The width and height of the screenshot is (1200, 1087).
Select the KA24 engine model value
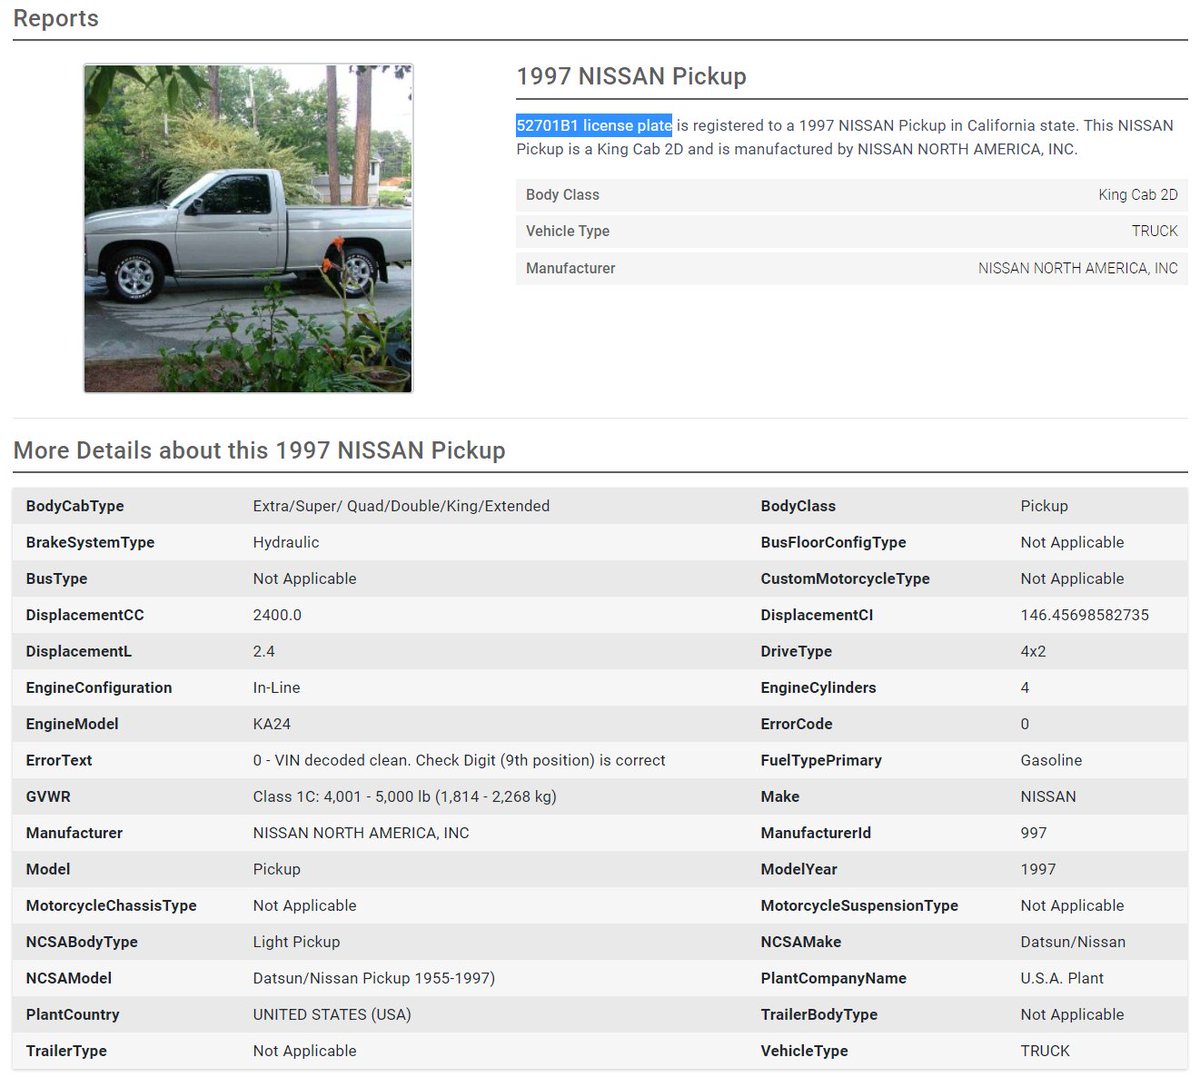pos(272,724)
